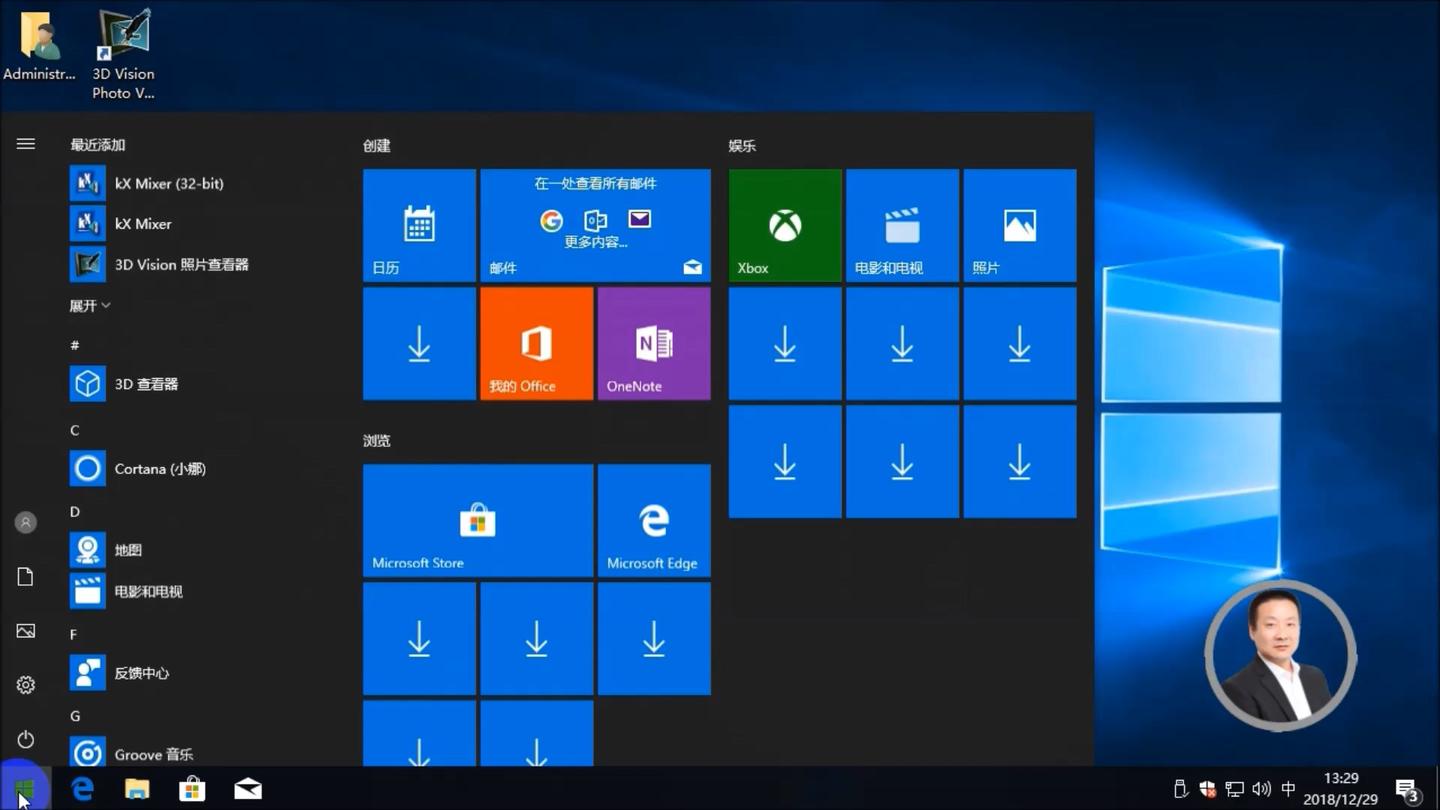Click the 创建 tile group title
The height and width of the screenshot is (810, 1440).
pyautogui.click(x=377, y=146)
